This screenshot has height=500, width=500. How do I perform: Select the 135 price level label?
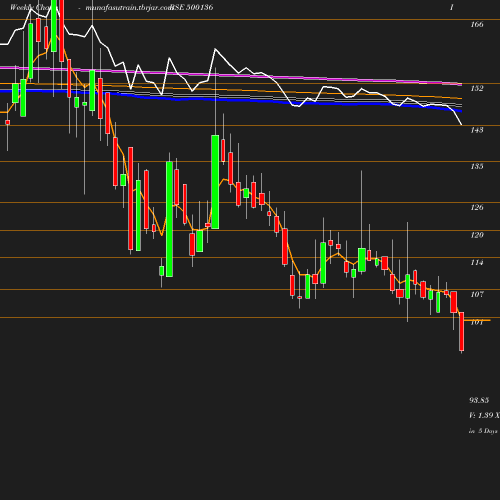point(477,166)
